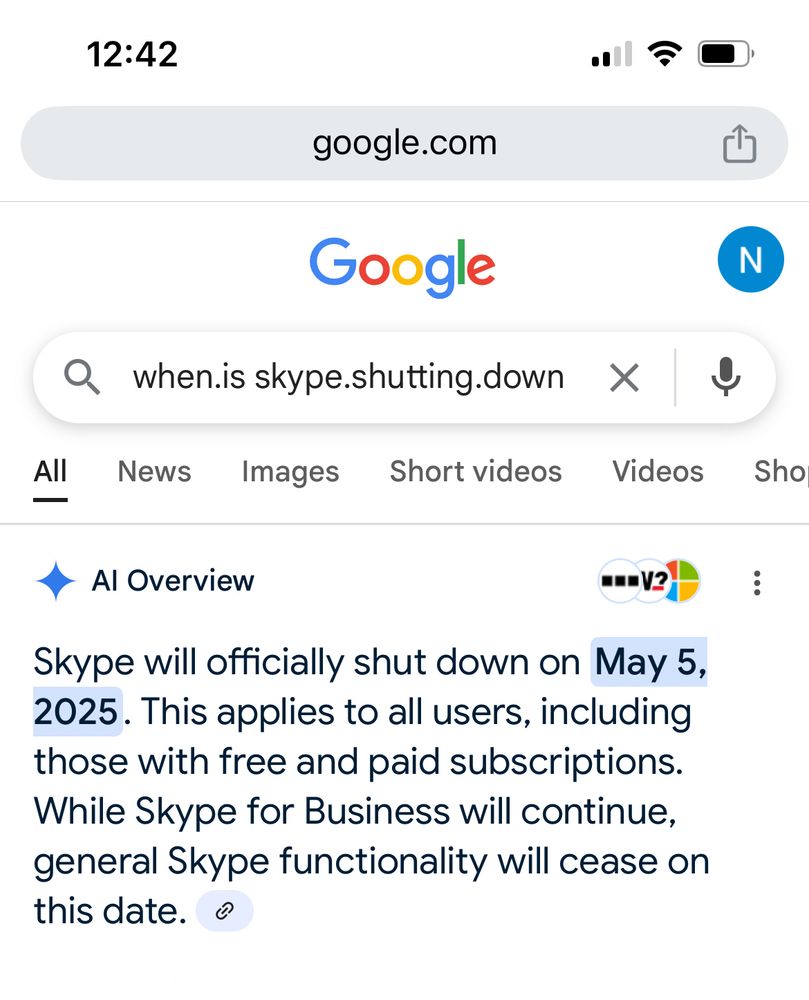
Task: Tap the magnifying glass search icon
Action: [82, 378]
